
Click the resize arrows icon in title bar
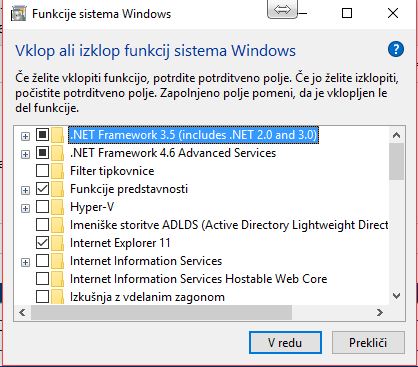[282, 9]
